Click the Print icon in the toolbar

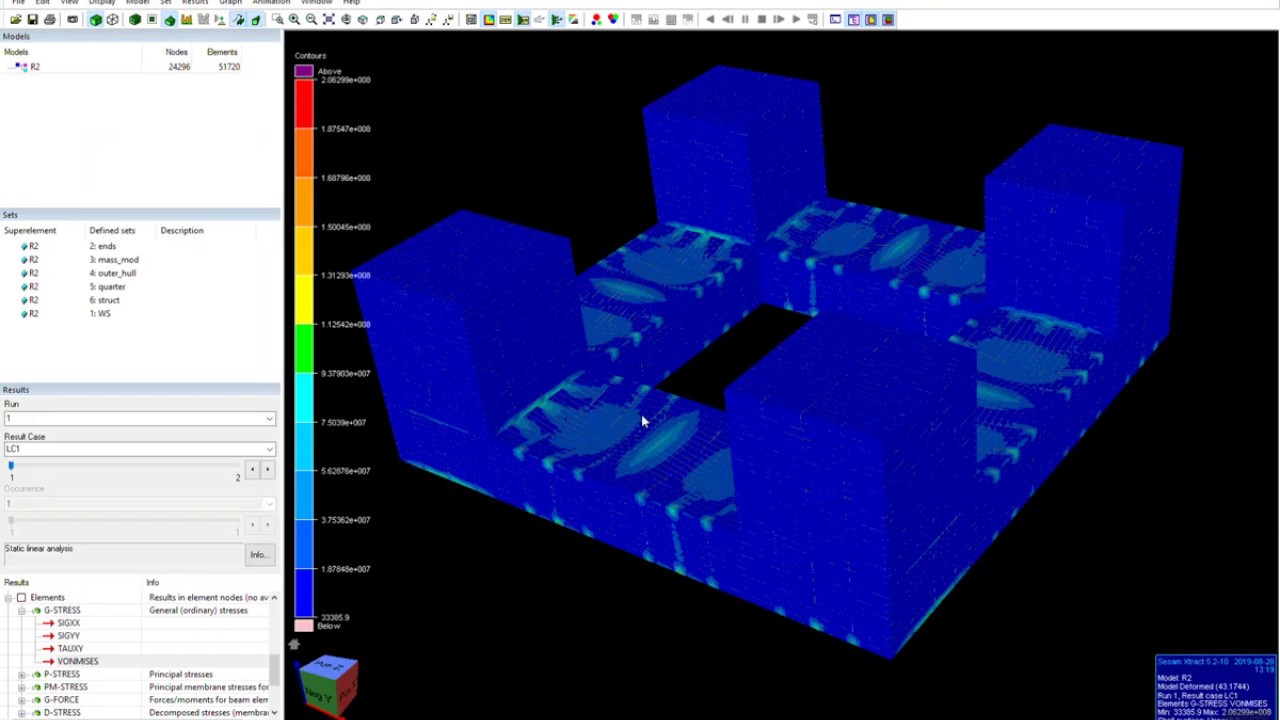tap(50, 19)
